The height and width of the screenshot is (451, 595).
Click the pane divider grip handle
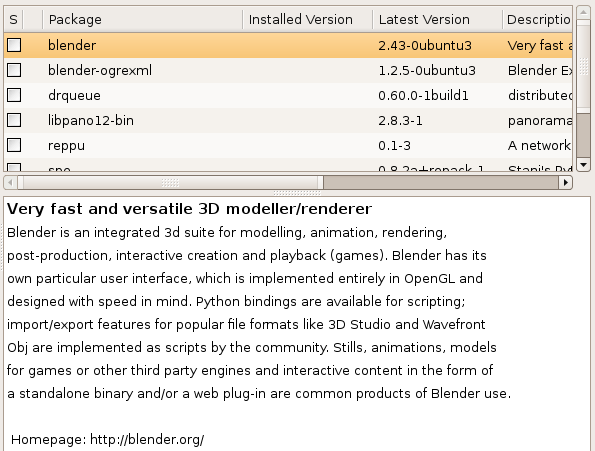click(x=297, y=193)
